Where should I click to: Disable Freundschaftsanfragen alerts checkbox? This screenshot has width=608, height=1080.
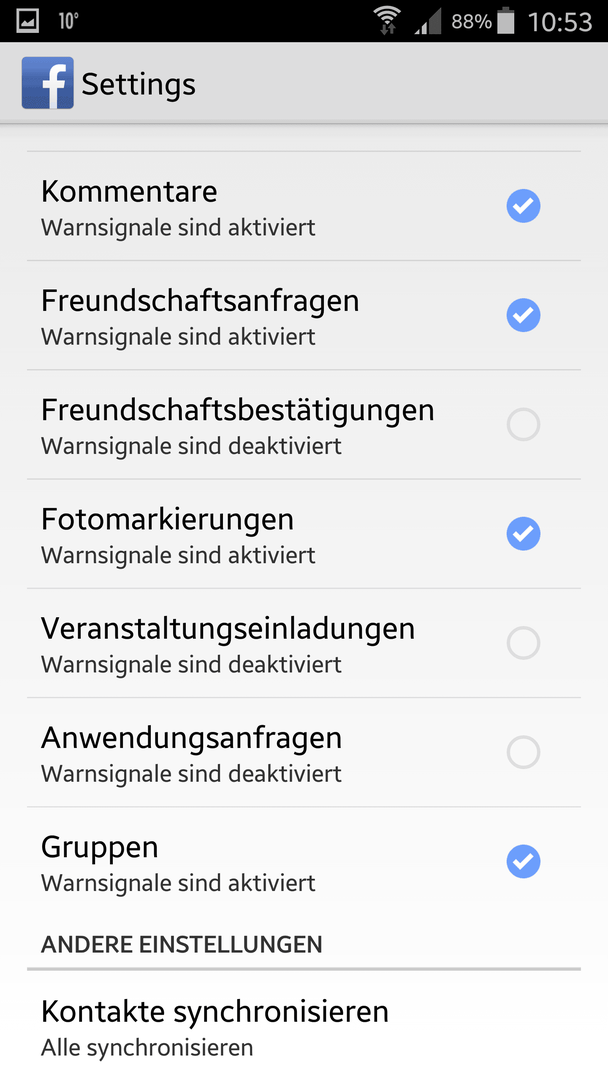(x=523, y=315)
